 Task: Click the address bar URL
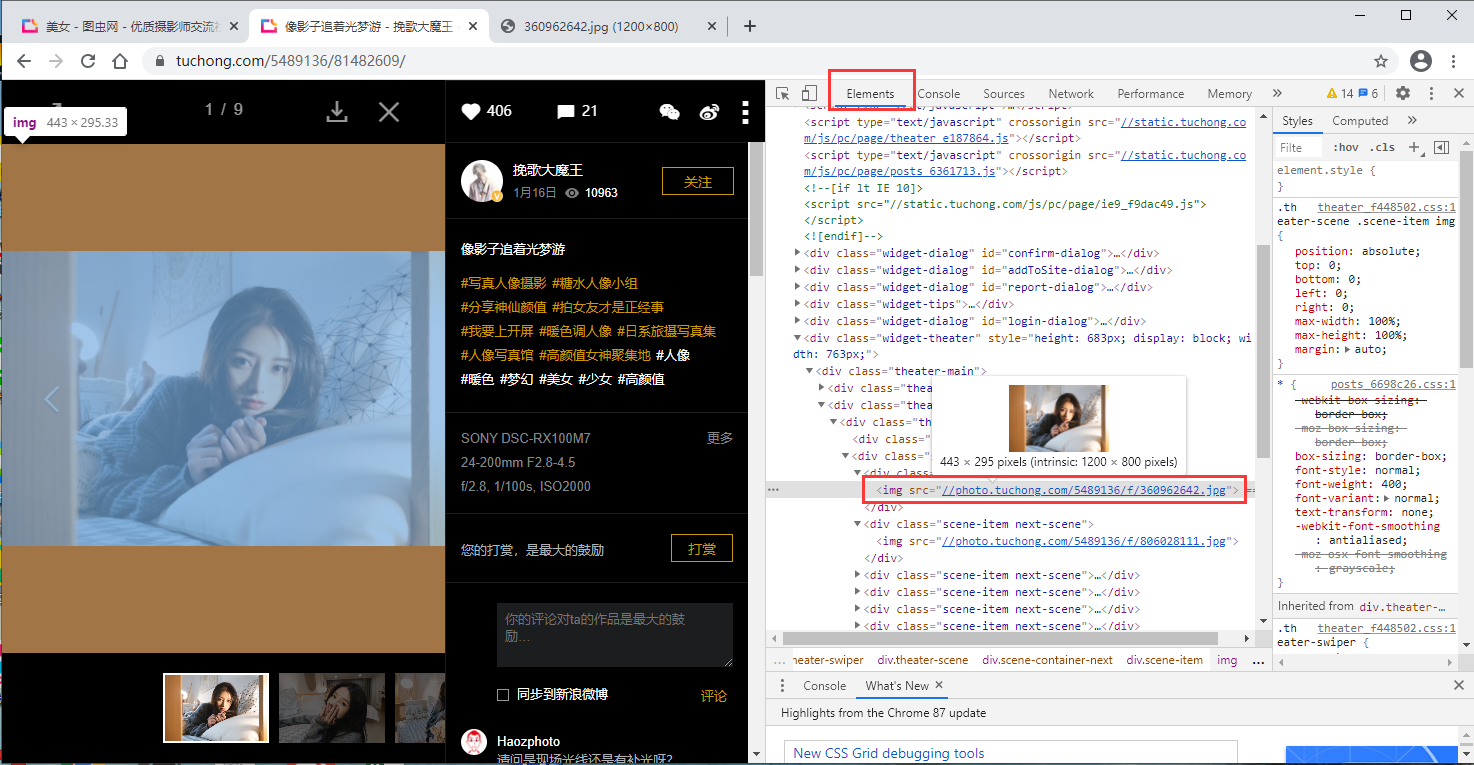pyautogui.click(x=291, y=61)
